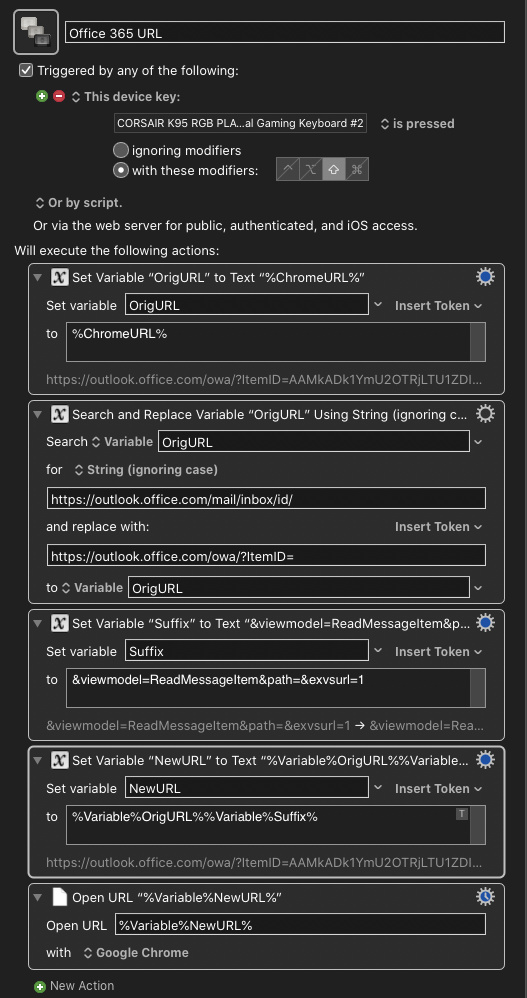Open the destination 'to Variable' popup
This screenshot has height=998, width=527.
(92, 587)
